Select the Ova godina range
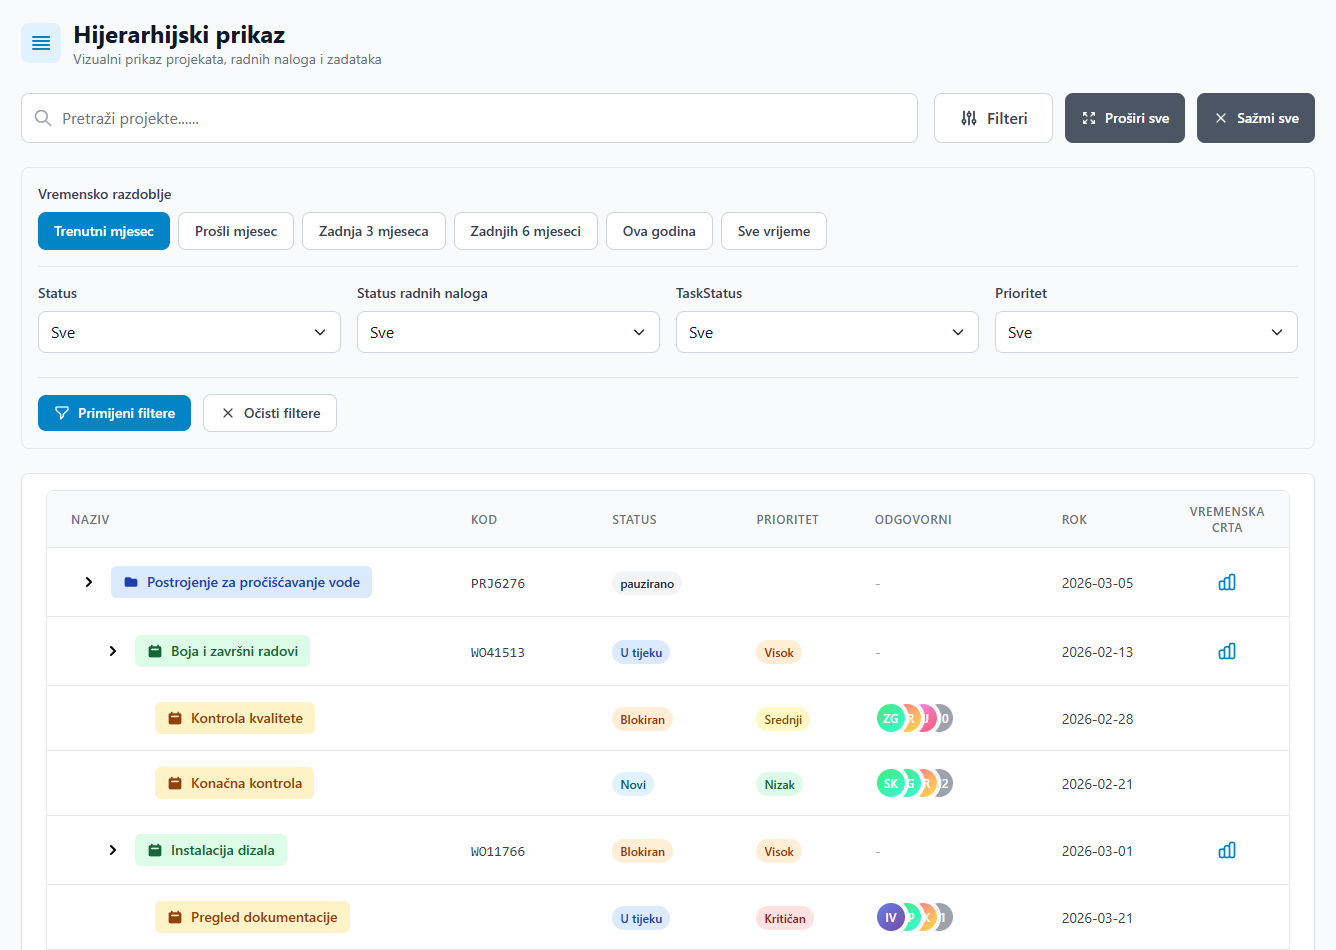Image resolution: width=1336 pixels, height=950 pixels. click(659, 231)
